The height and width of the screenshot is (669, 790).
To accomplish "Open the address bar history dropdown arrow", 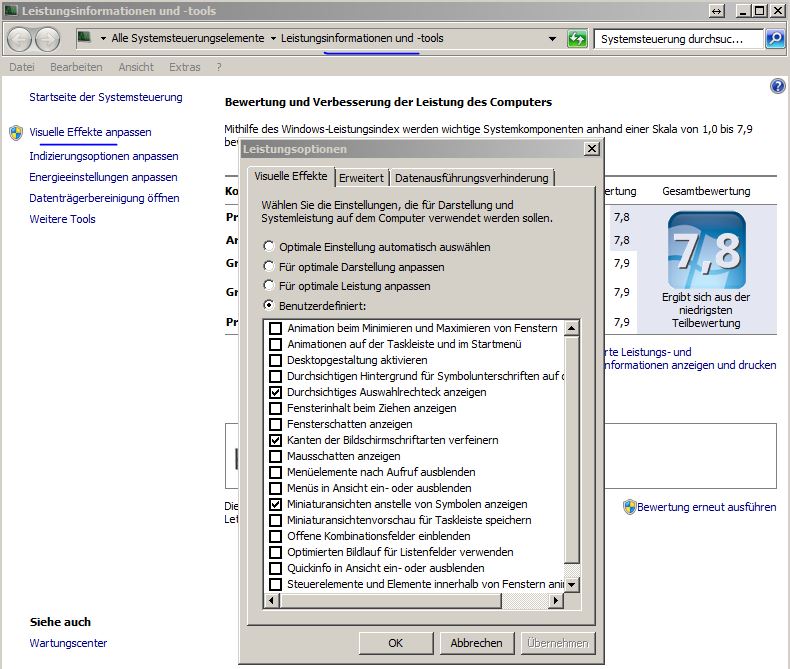I will (x=552, y=39).
